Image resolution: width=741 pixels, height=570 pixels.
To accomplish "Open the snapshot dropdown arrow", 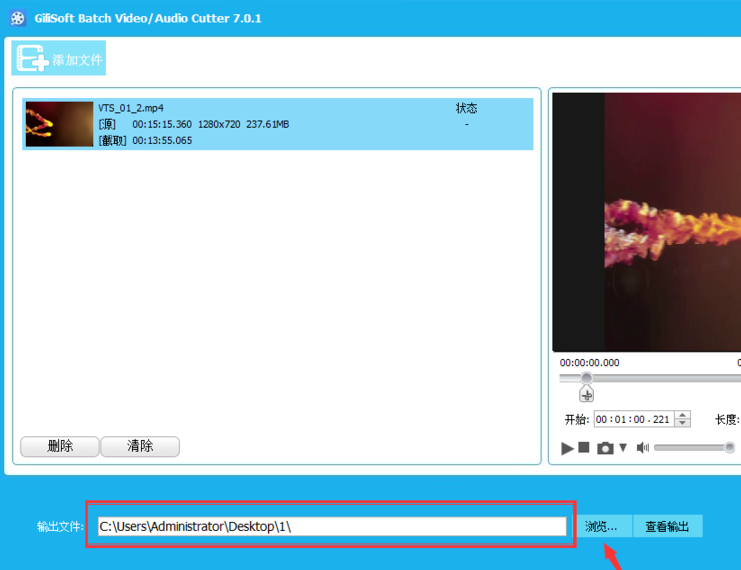I will (623, 447).
